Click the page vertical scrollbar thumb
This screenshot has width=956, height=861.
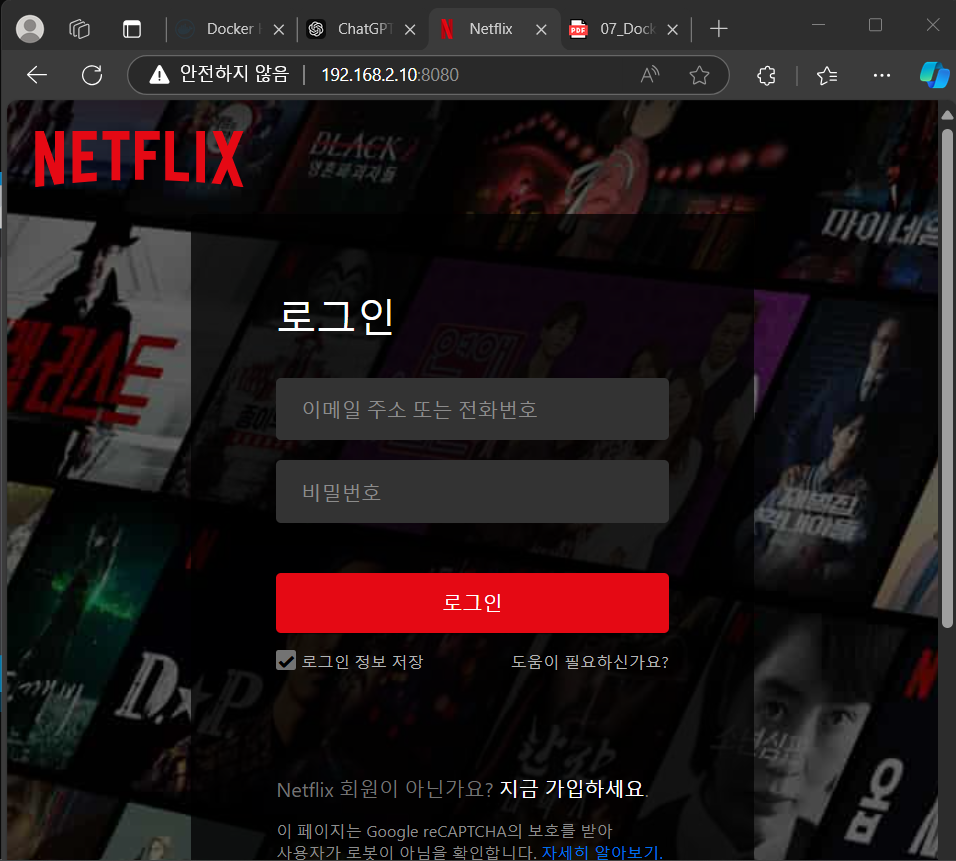(x=947, y=378)
